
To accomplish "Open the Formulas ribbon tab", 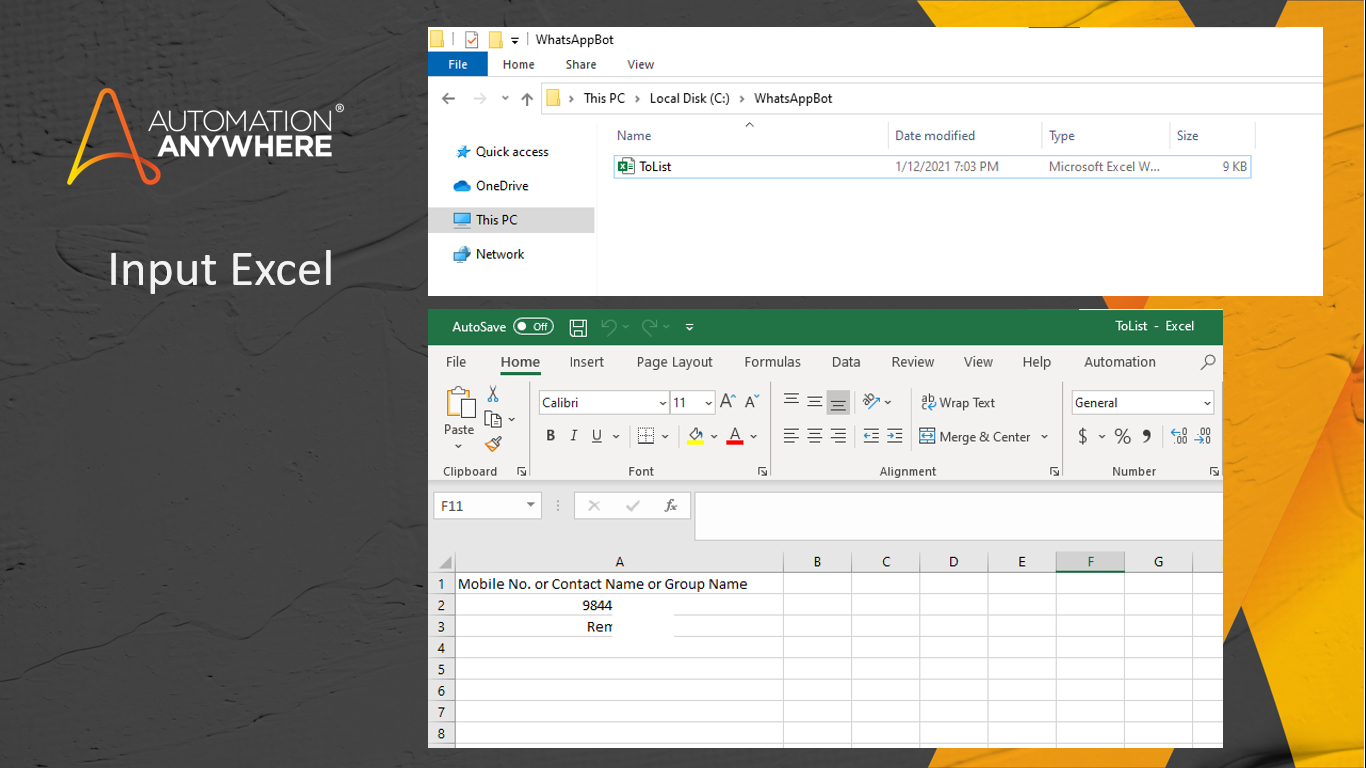I will tap(772, 362).
